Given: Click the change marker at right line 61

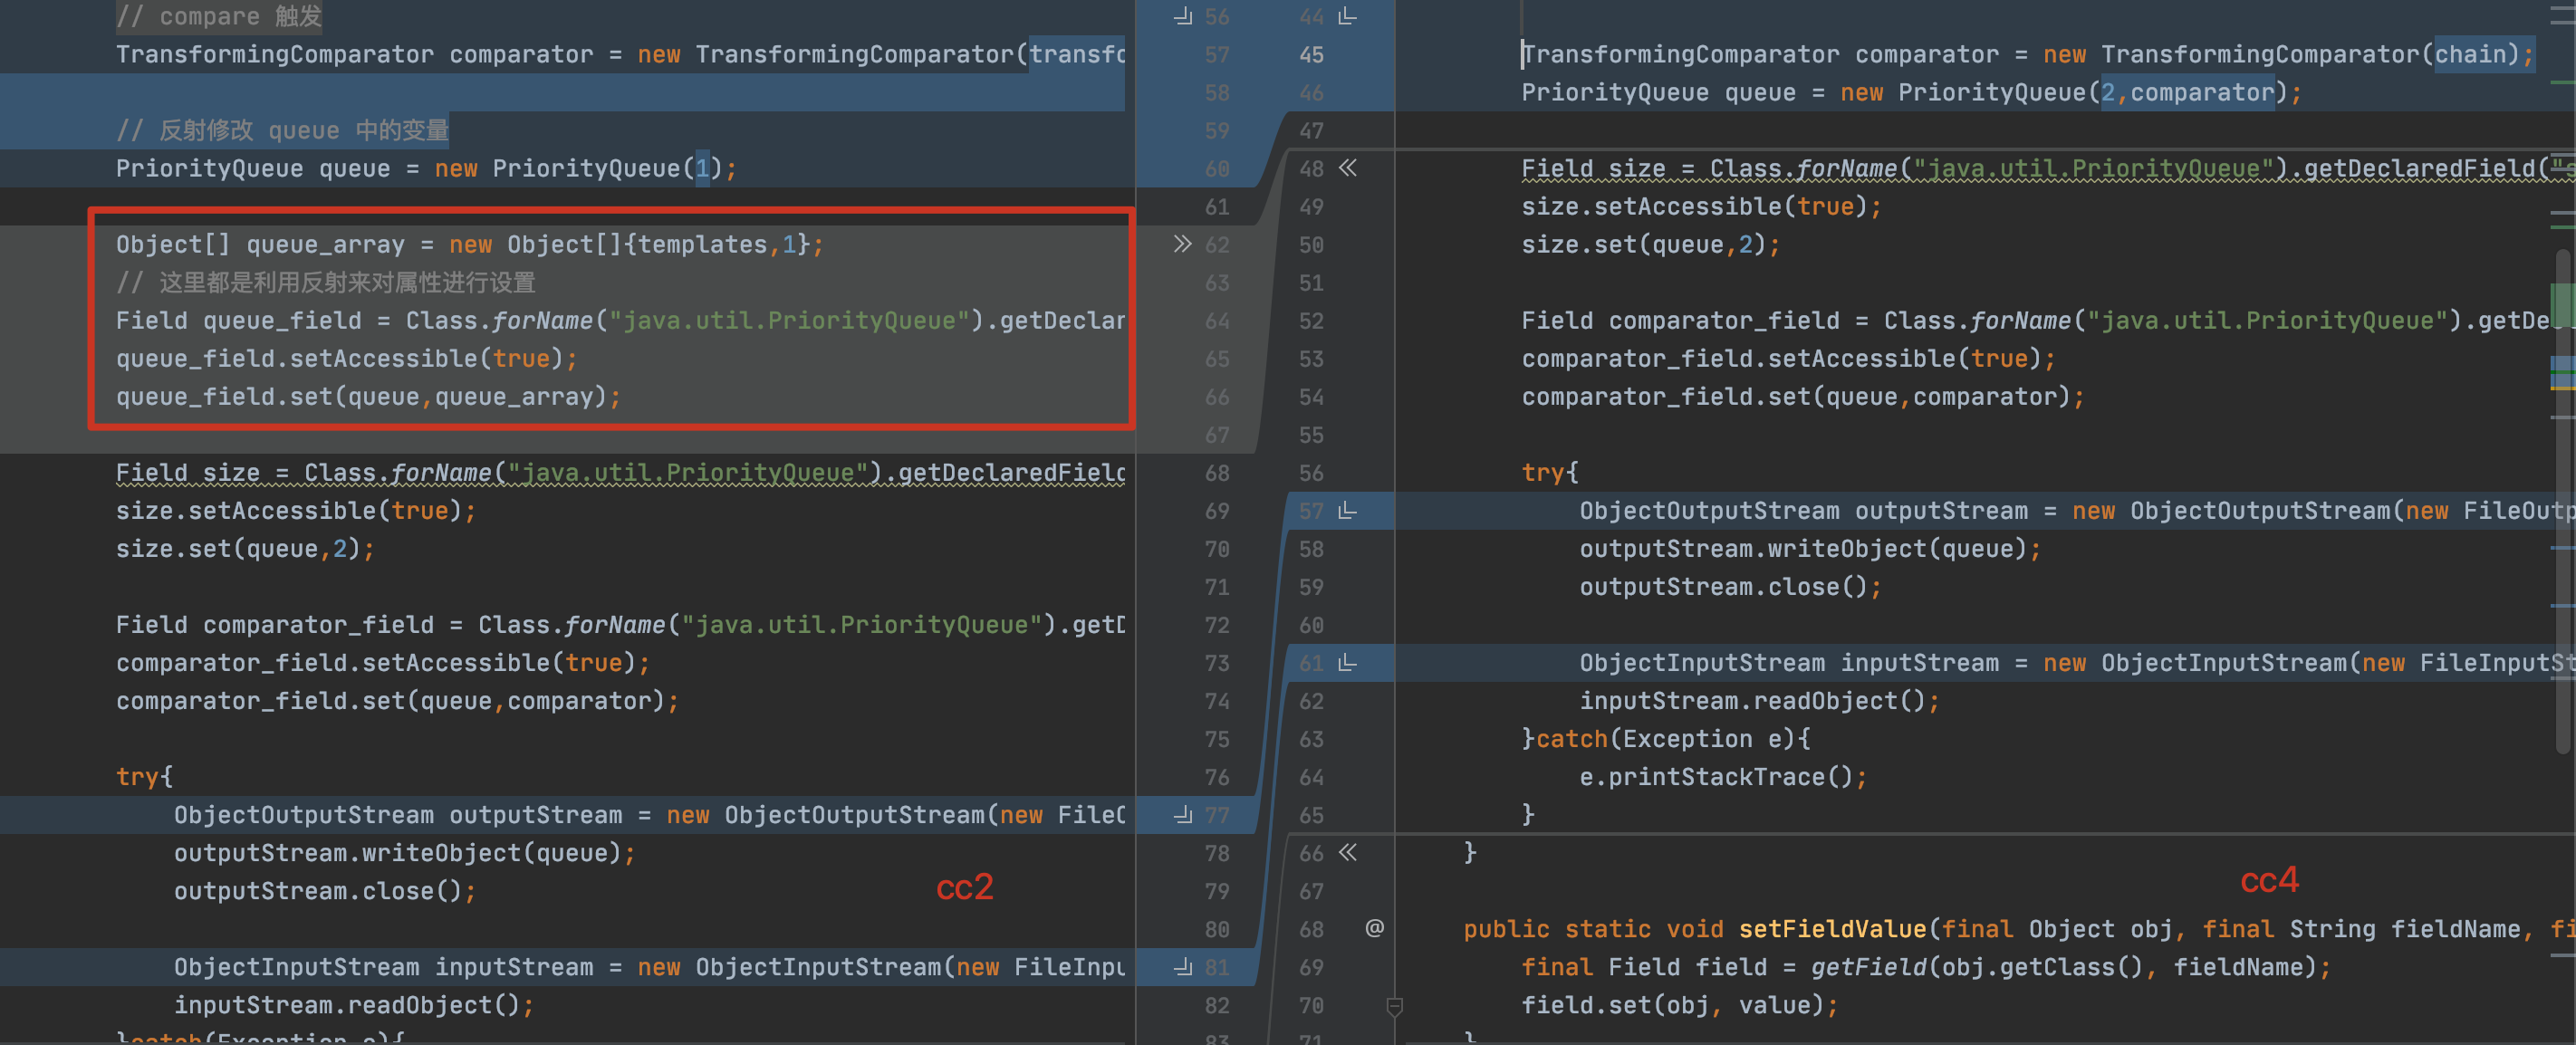Looking at the screenshot, I should [1348, 663].
